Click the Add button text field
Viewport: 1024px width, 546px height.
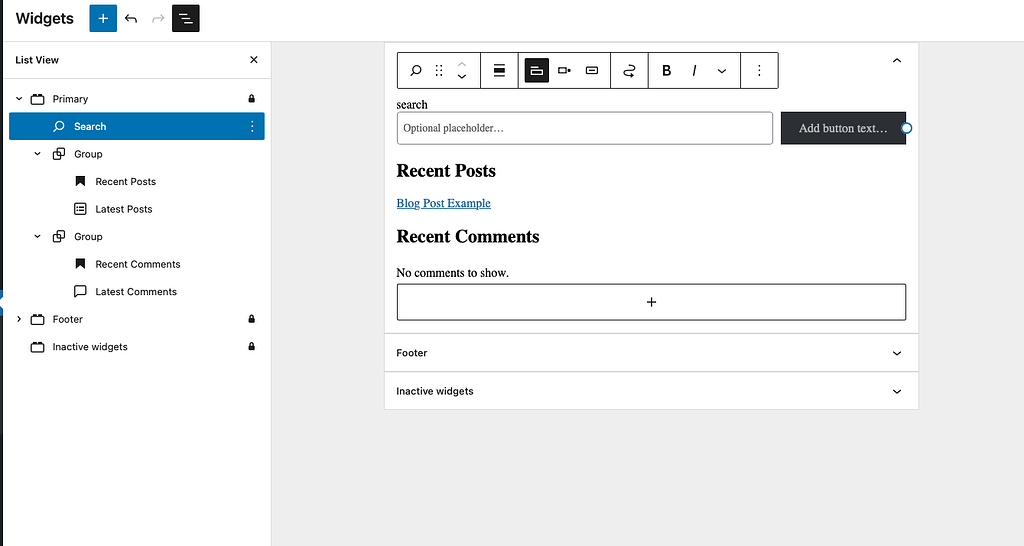[x=843, y=128]
